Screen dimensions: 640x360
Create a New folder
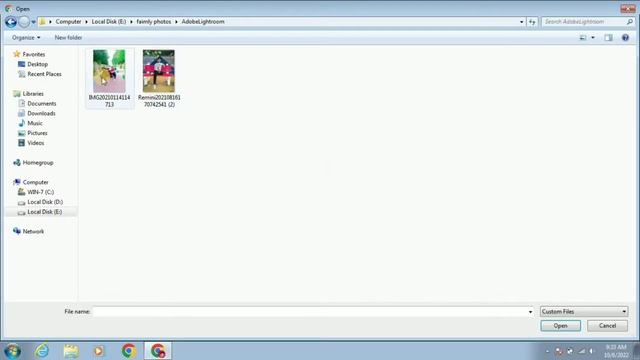[68, 38]
